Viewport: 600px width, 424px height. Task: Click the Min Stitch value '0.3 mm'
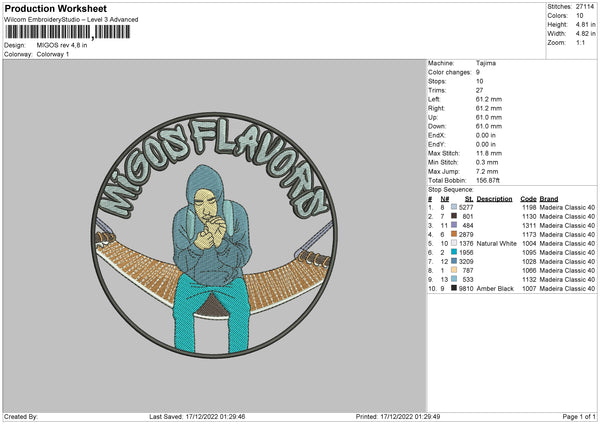(x=487, y=162)
